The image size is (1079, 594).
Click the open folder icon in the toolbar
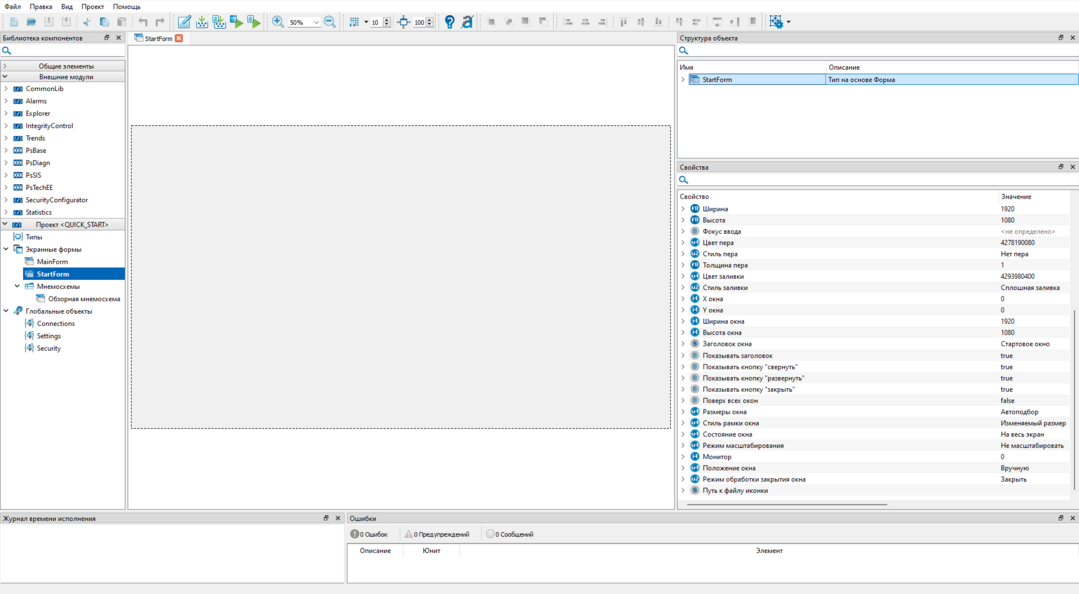31,22
